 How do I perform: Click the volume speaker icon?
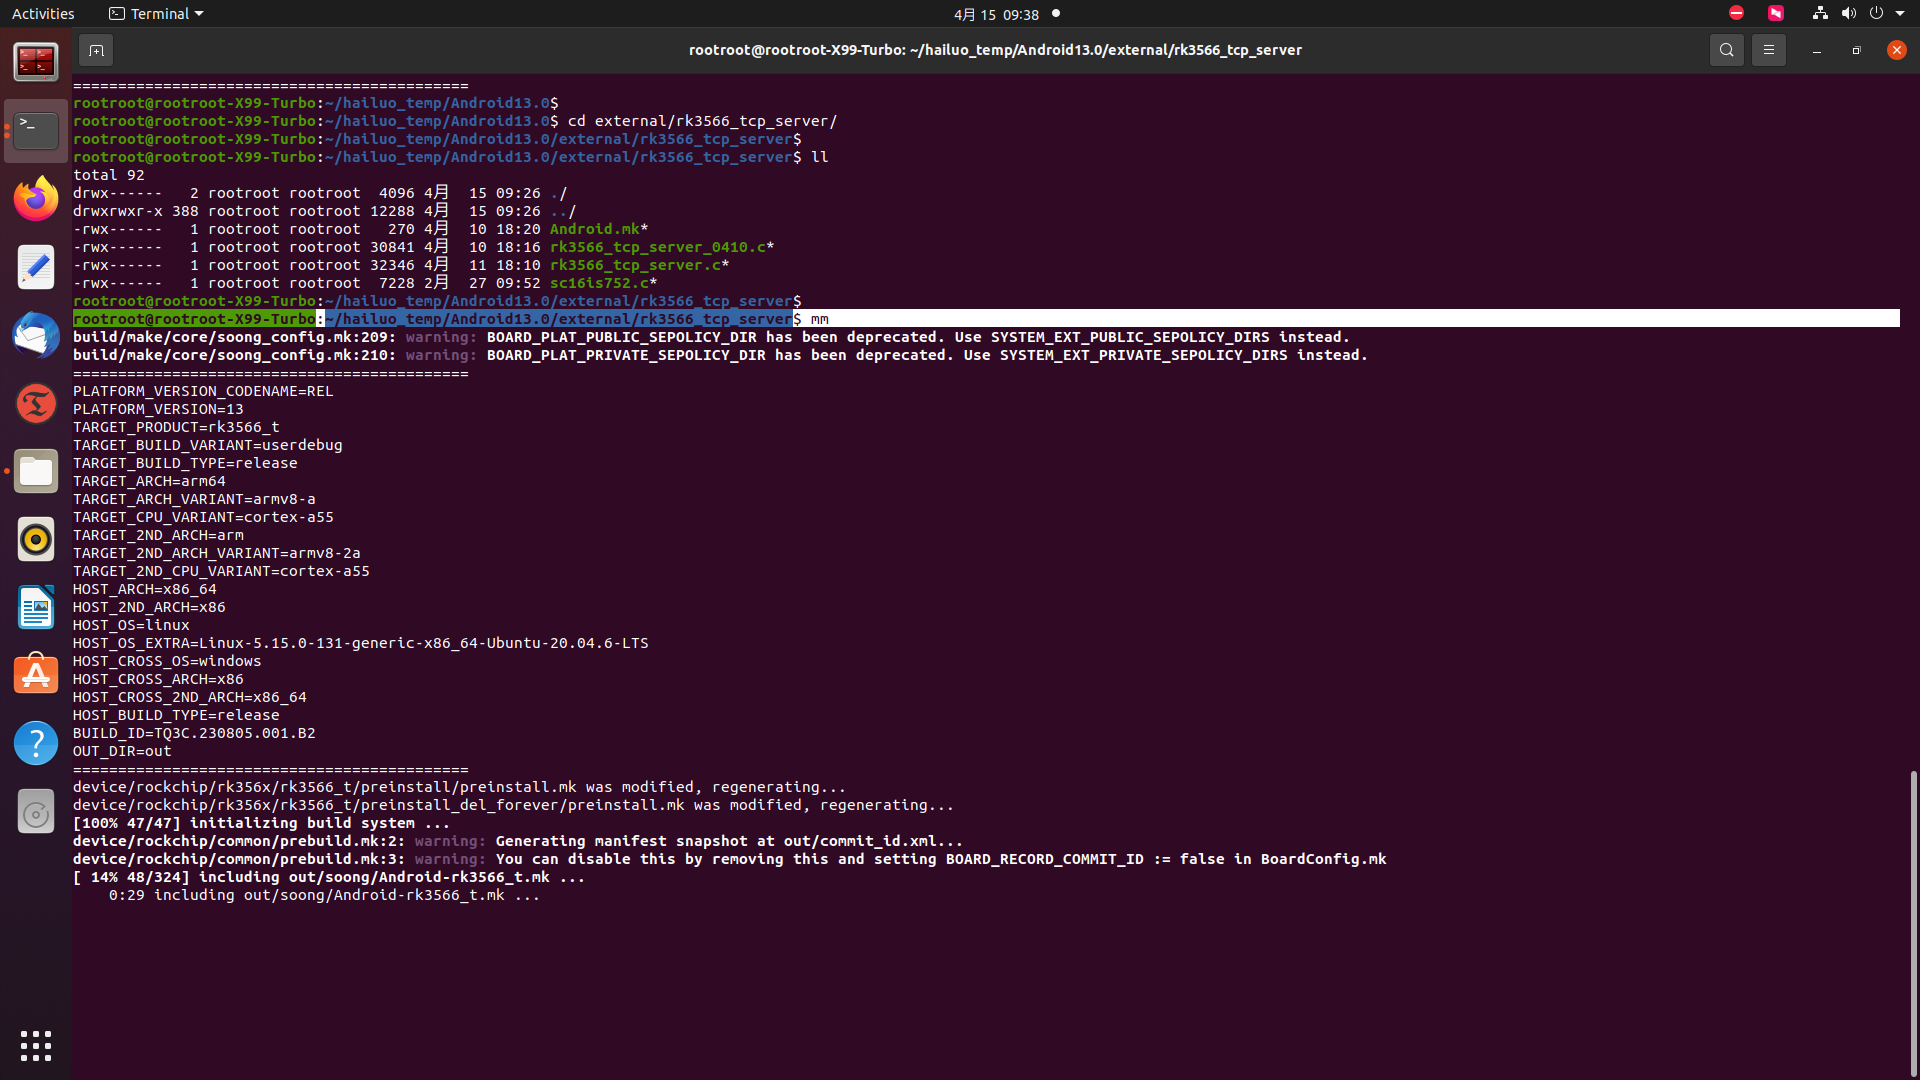tap(1848, 14)
